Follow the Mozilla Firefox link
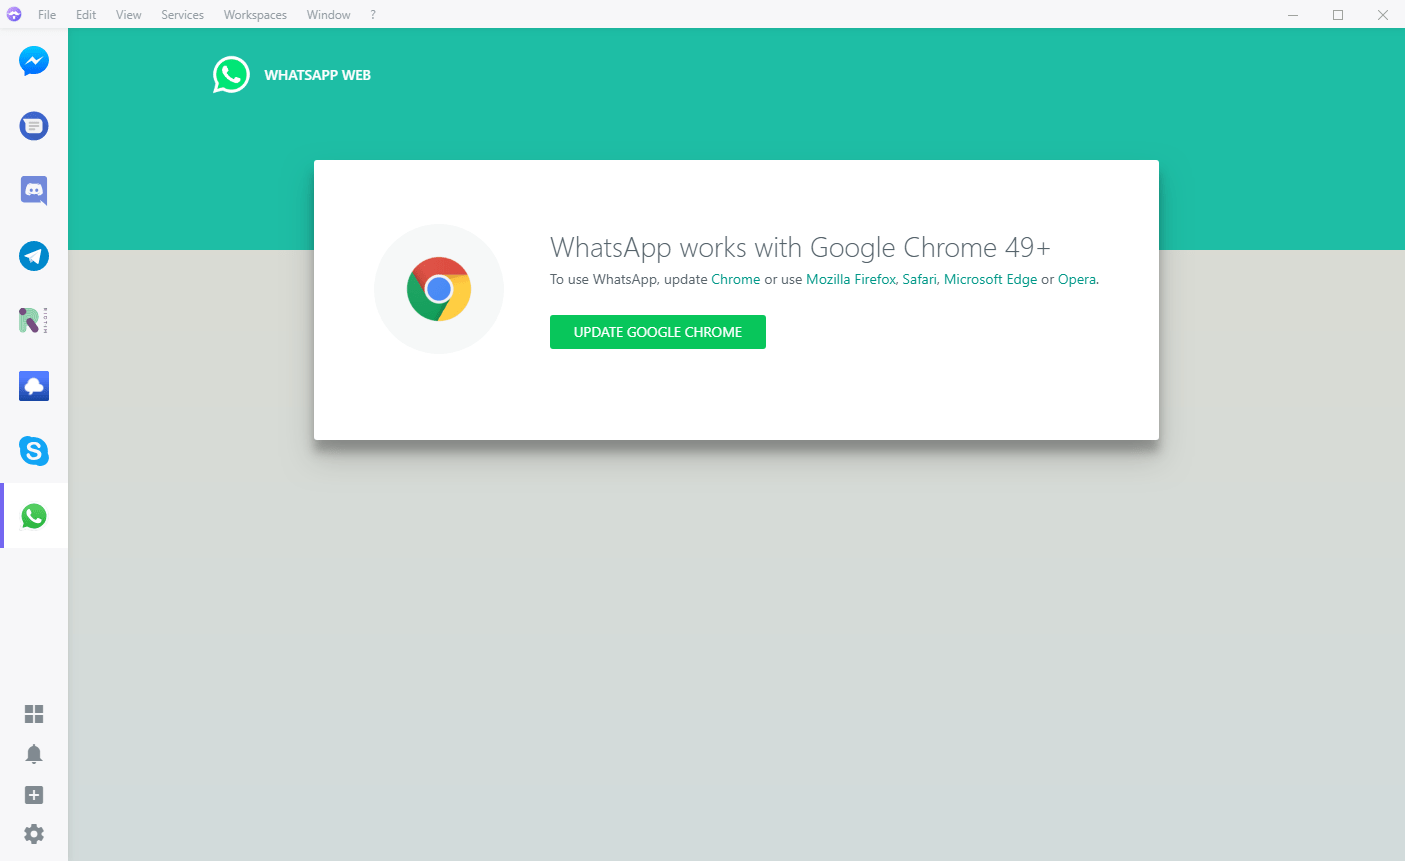The image size is (1405, 861). (851, 280)
